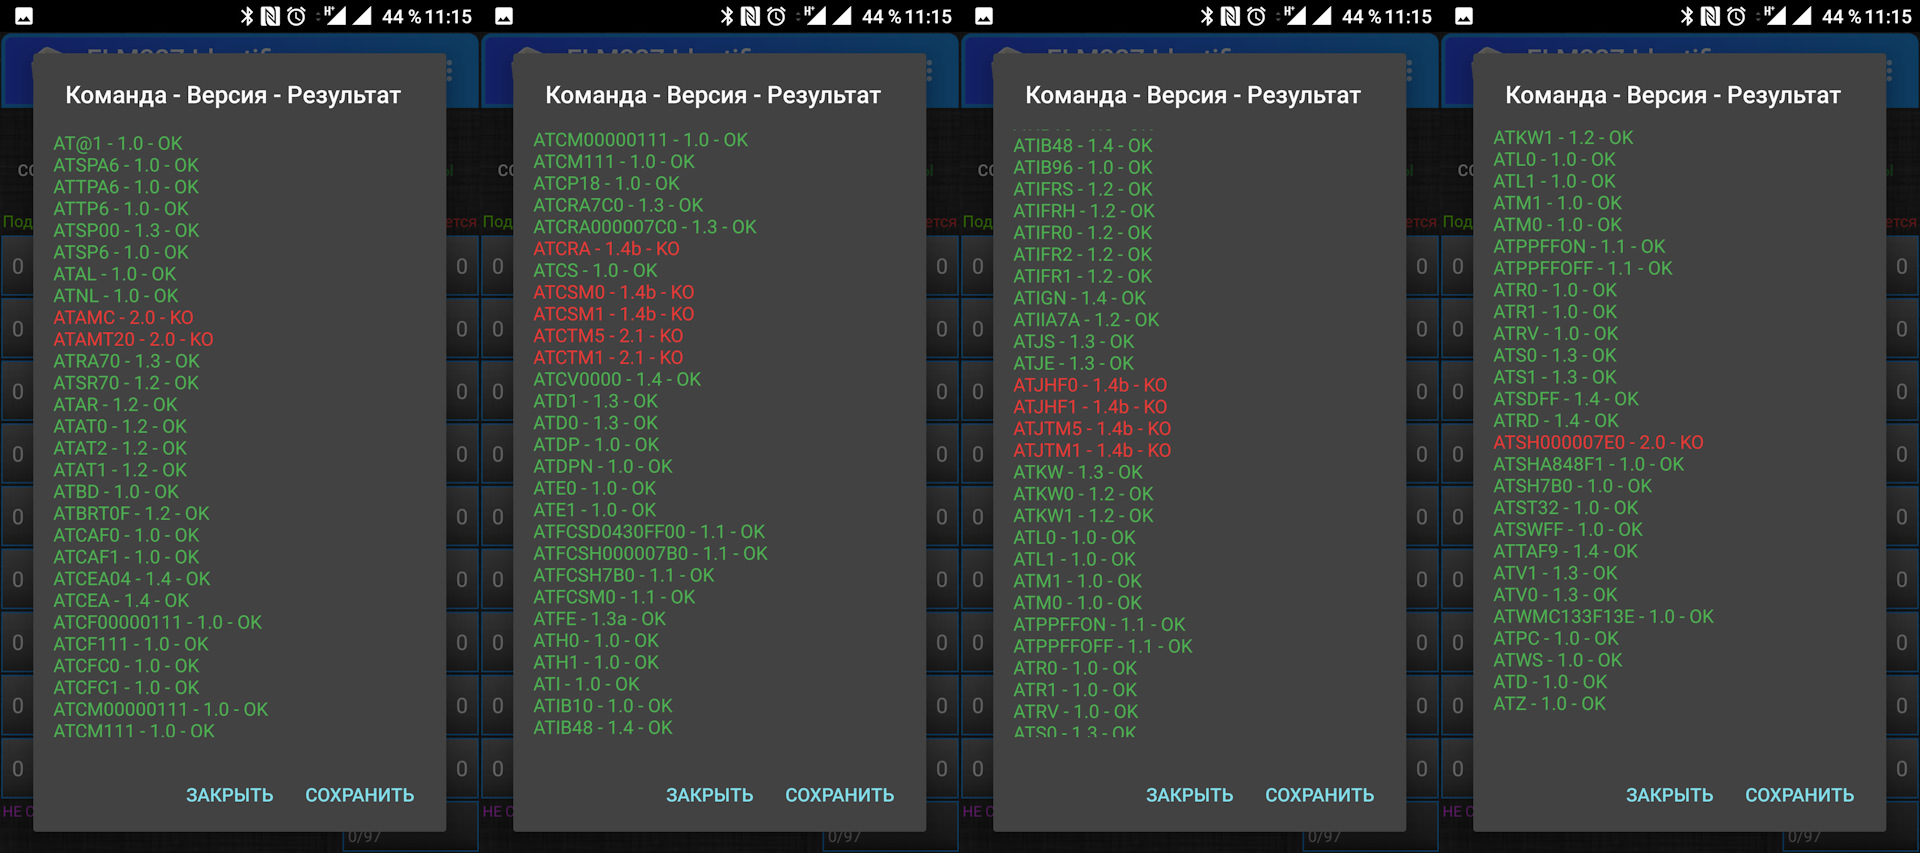
Task: Tap СОХРАНИТЬ in the dialog containing ATJHF0
Action: coord(1319,795)
